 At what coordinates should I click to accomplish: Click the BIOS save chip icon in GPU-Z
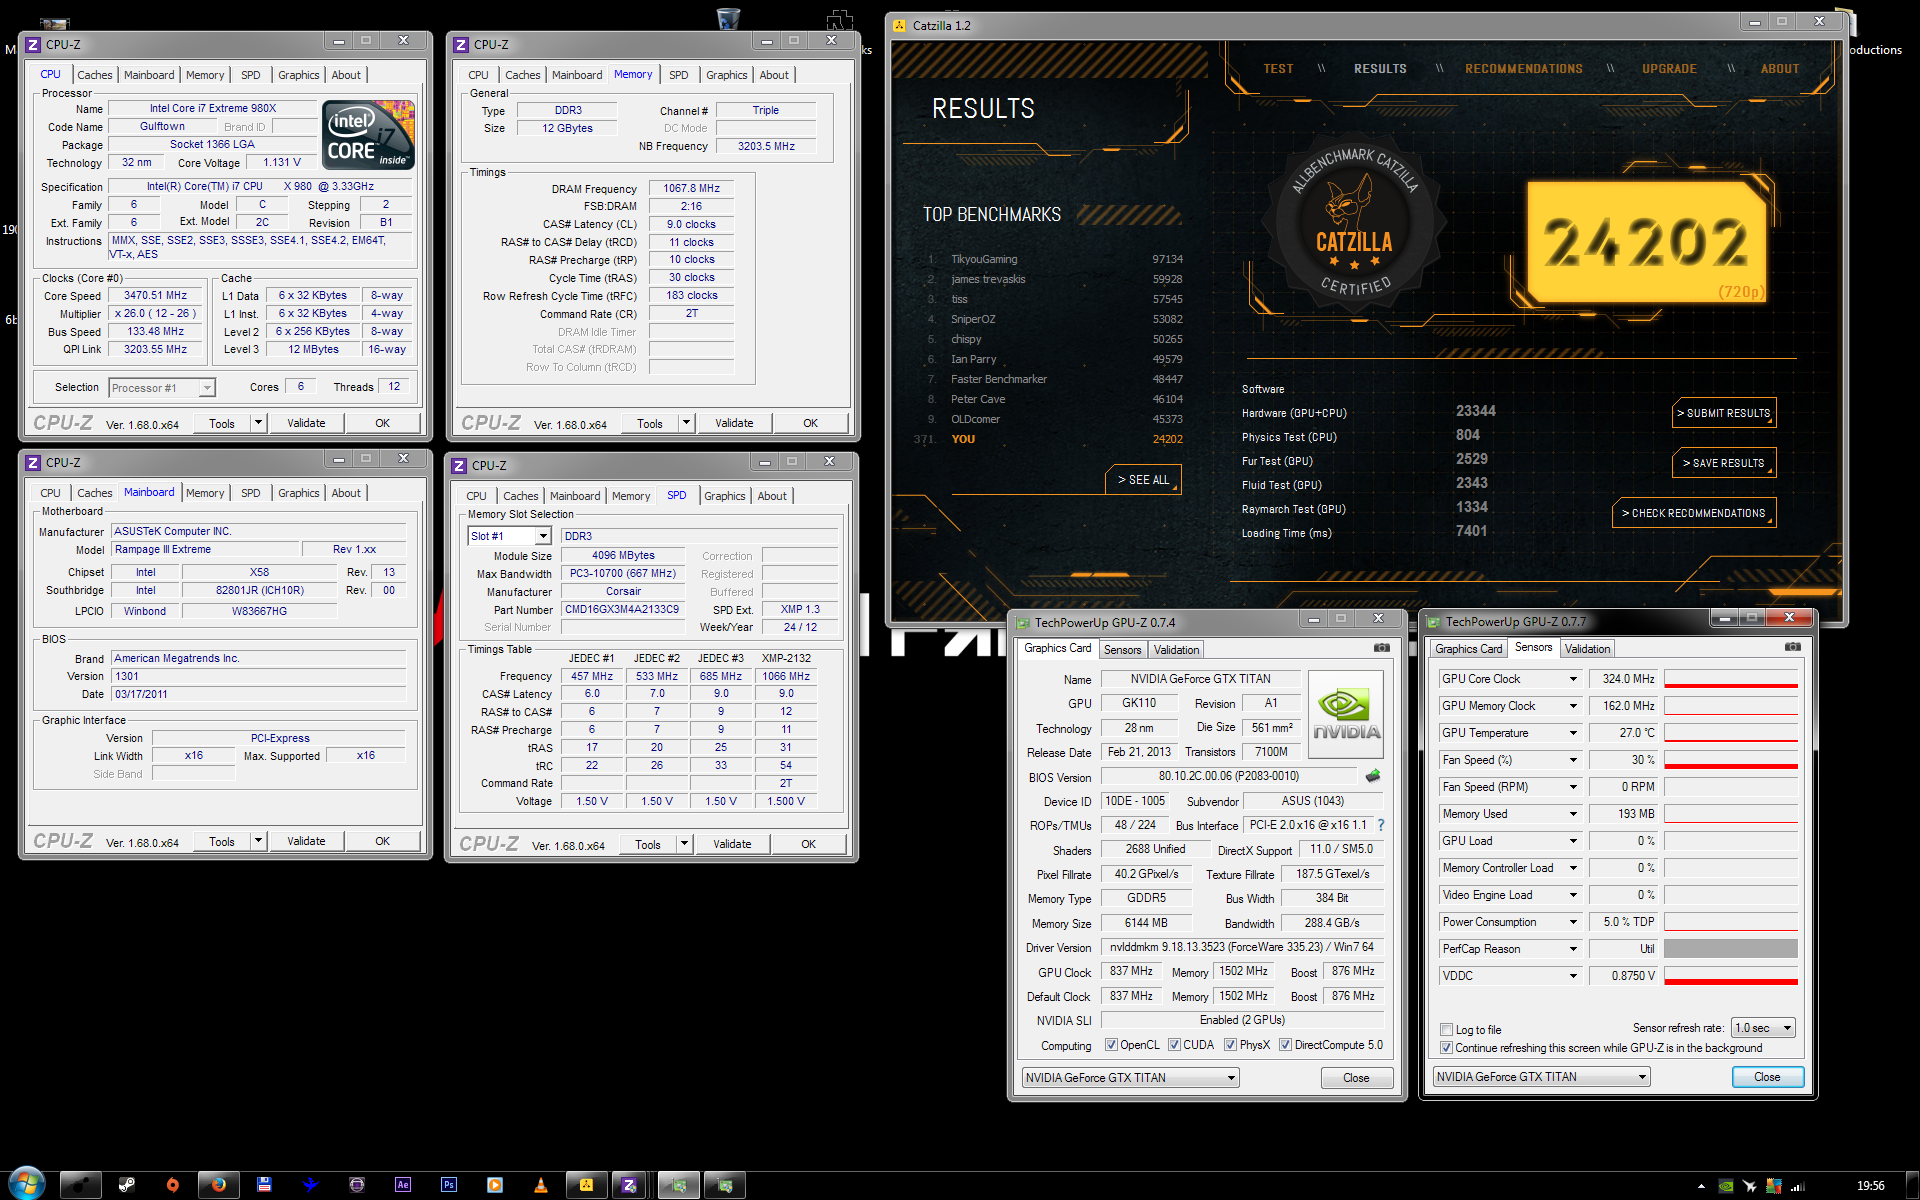(1373, 776)
